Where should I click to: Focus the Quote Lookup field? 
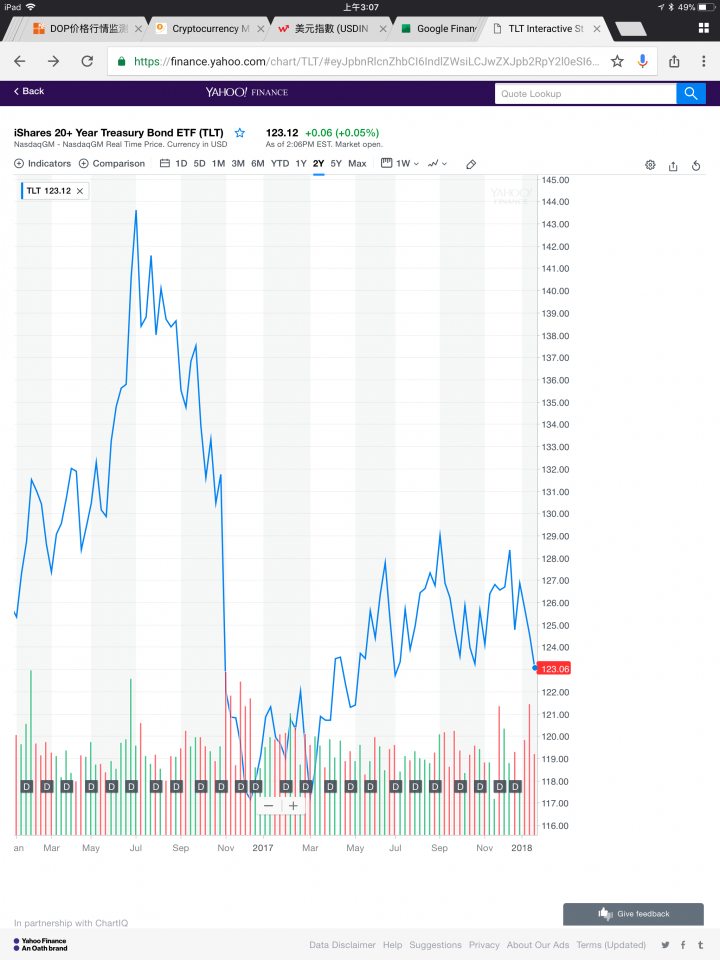point(585,94)
